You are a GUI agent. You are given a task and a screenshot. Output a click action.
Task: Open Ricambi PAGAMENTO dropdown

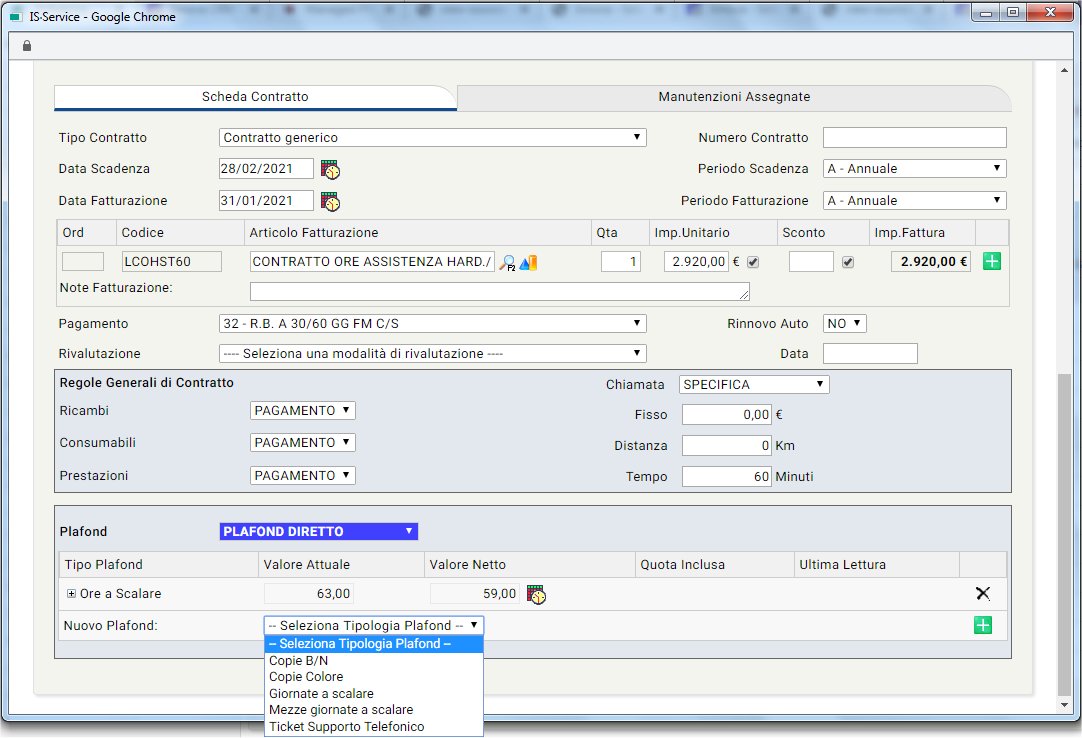coord(302,411)
